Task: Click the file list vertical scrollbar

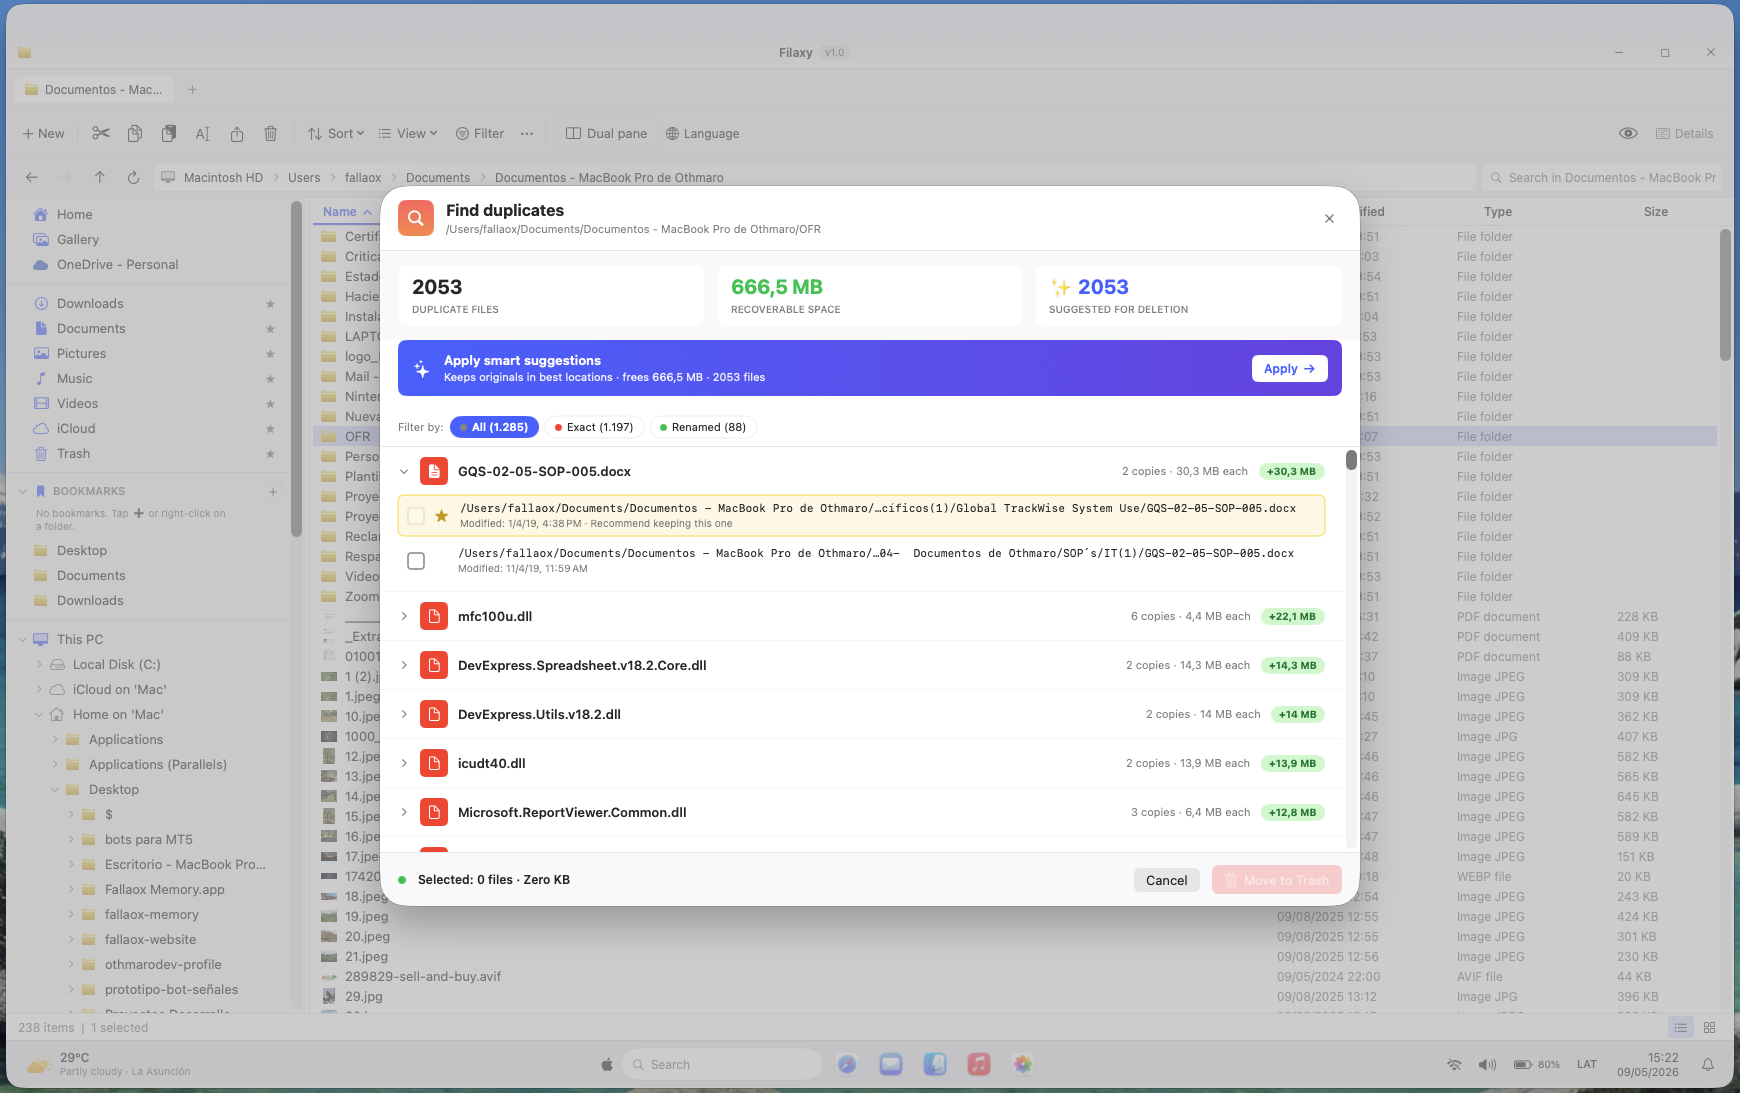Action: (1725, 295)
